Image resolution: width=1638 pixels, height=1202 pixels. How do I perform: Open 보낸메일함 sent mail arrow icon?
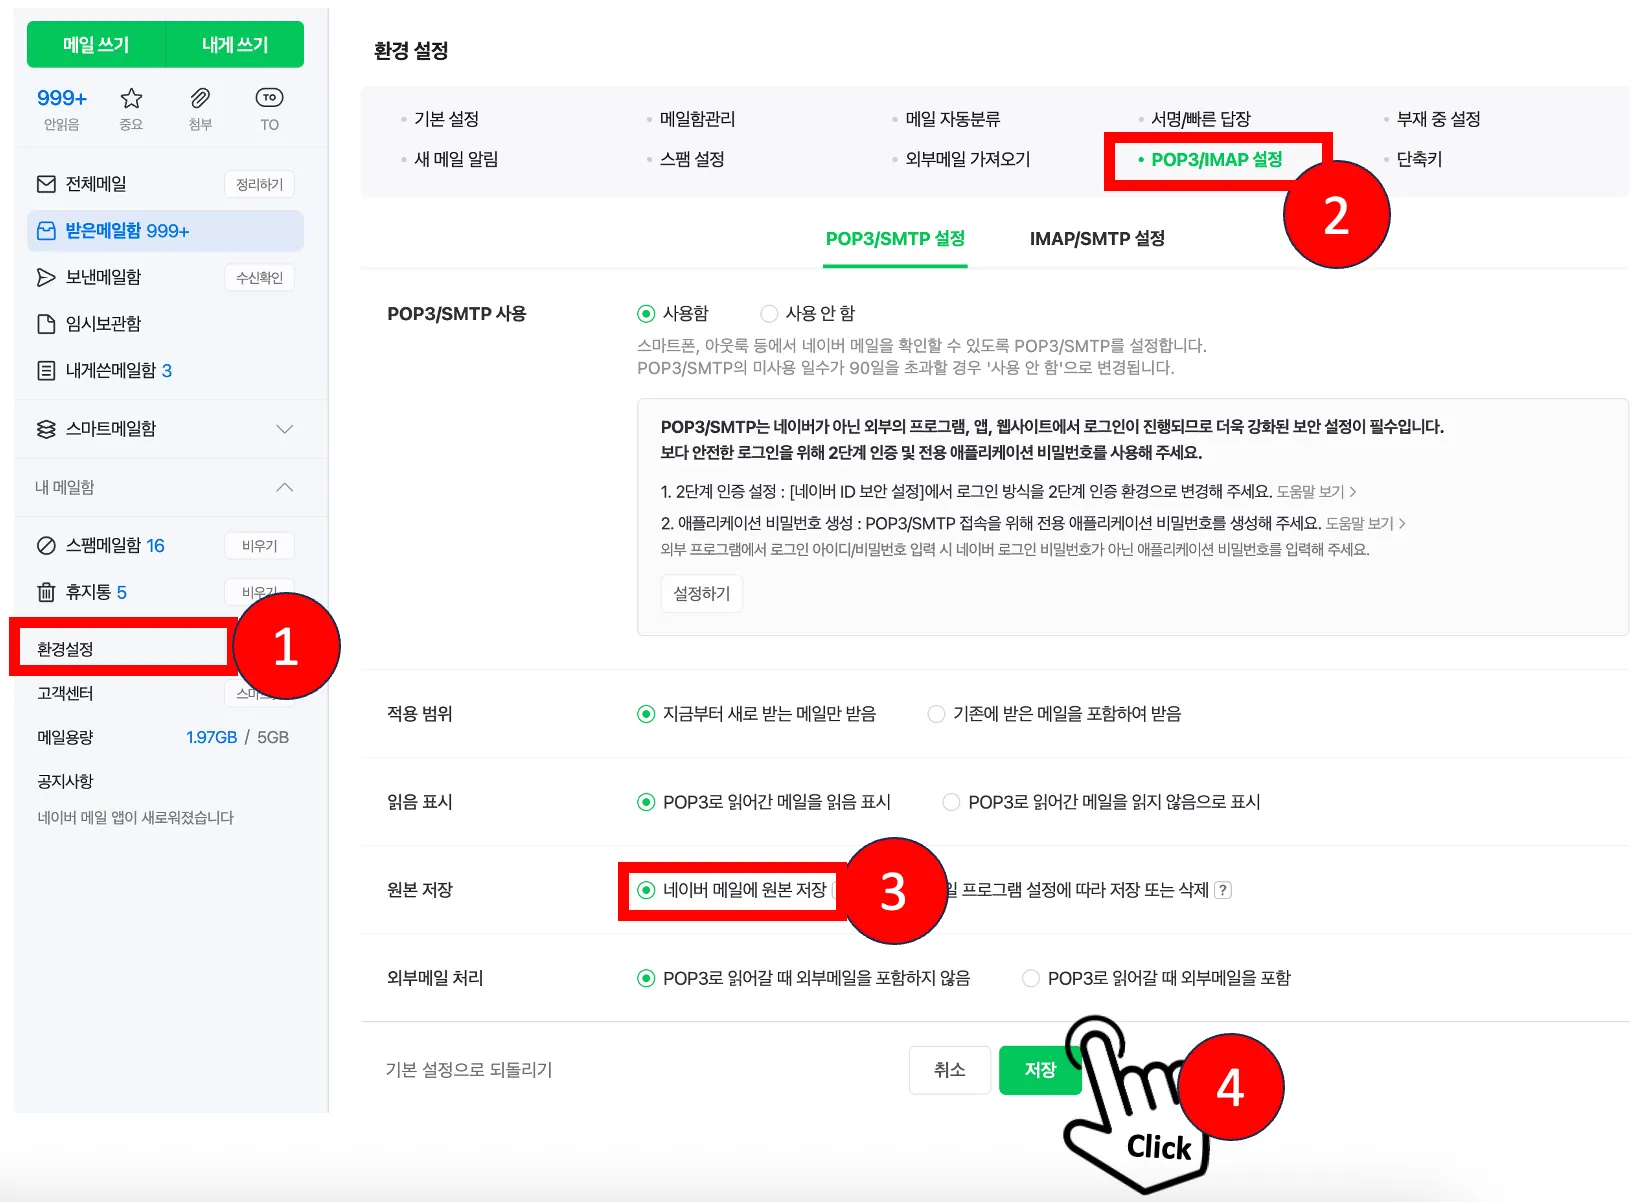[46, 277]
